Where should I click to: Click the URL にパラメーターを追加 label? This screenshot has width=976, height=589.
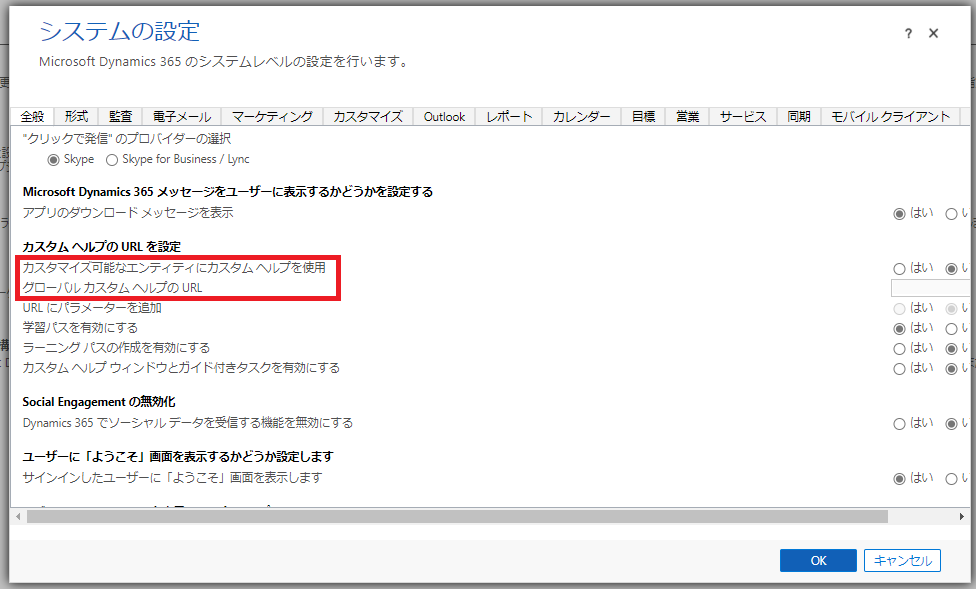[92, 308]
